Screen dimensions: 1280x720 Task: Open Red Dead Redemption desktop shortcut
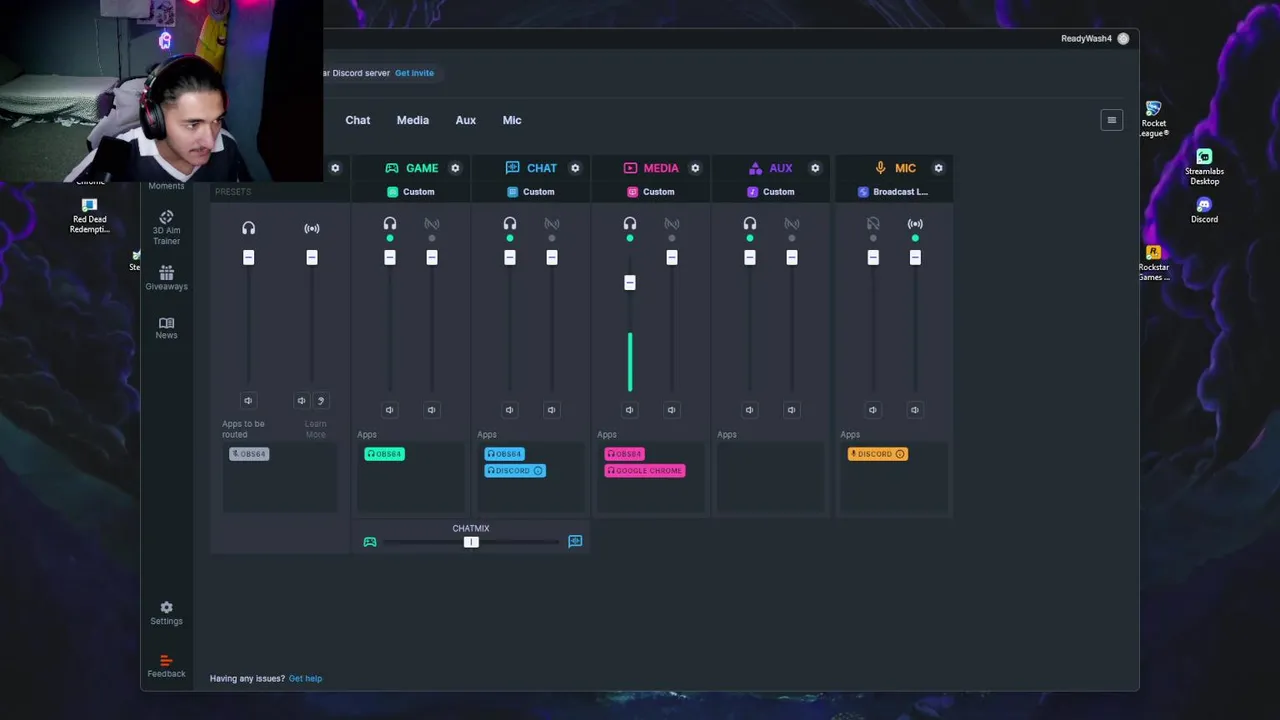tap(89, 216)
